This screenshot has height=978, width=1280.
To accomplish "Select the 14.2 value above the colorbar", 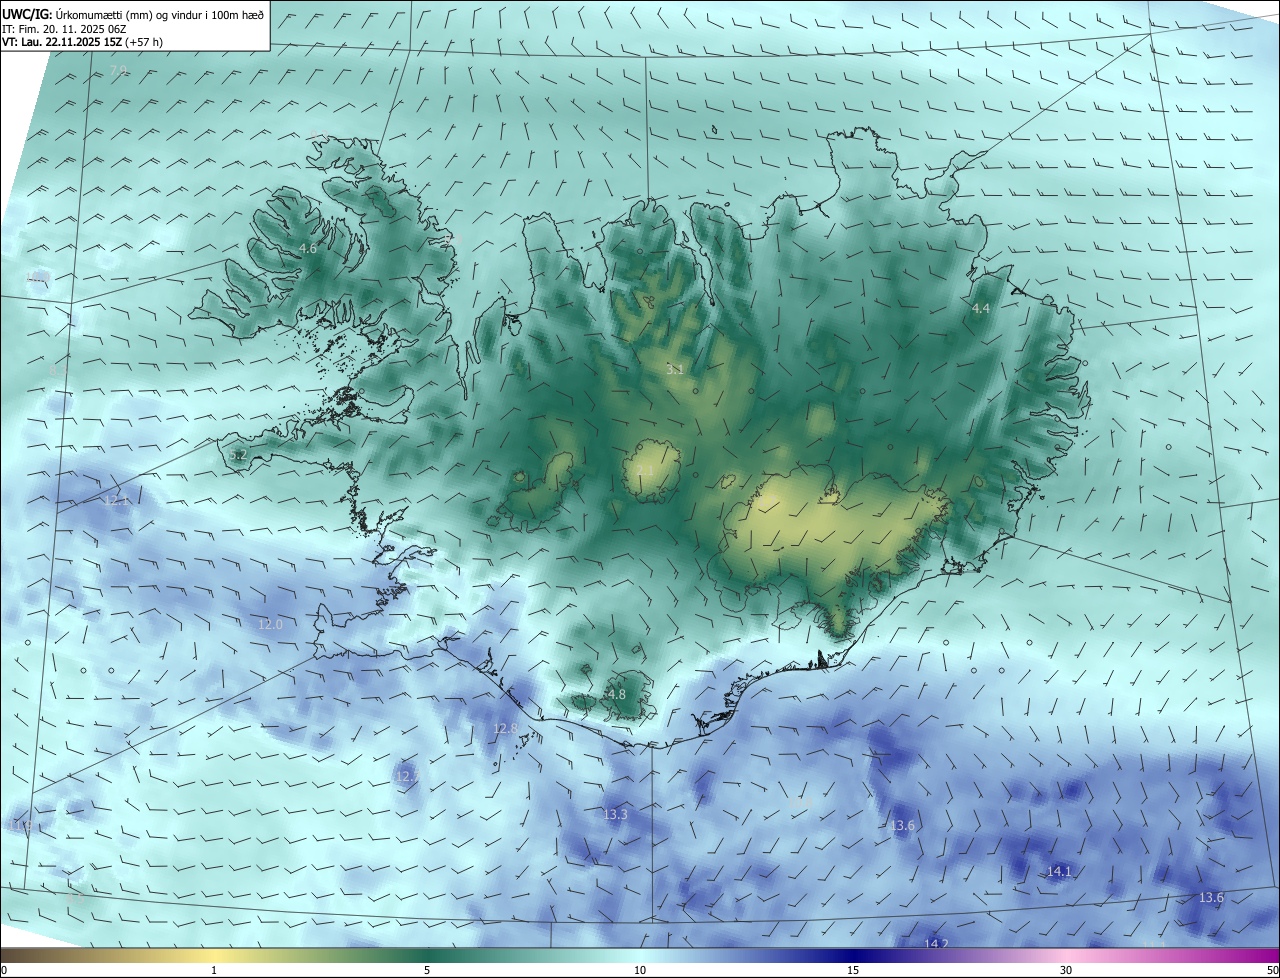I will pos(936,943).
